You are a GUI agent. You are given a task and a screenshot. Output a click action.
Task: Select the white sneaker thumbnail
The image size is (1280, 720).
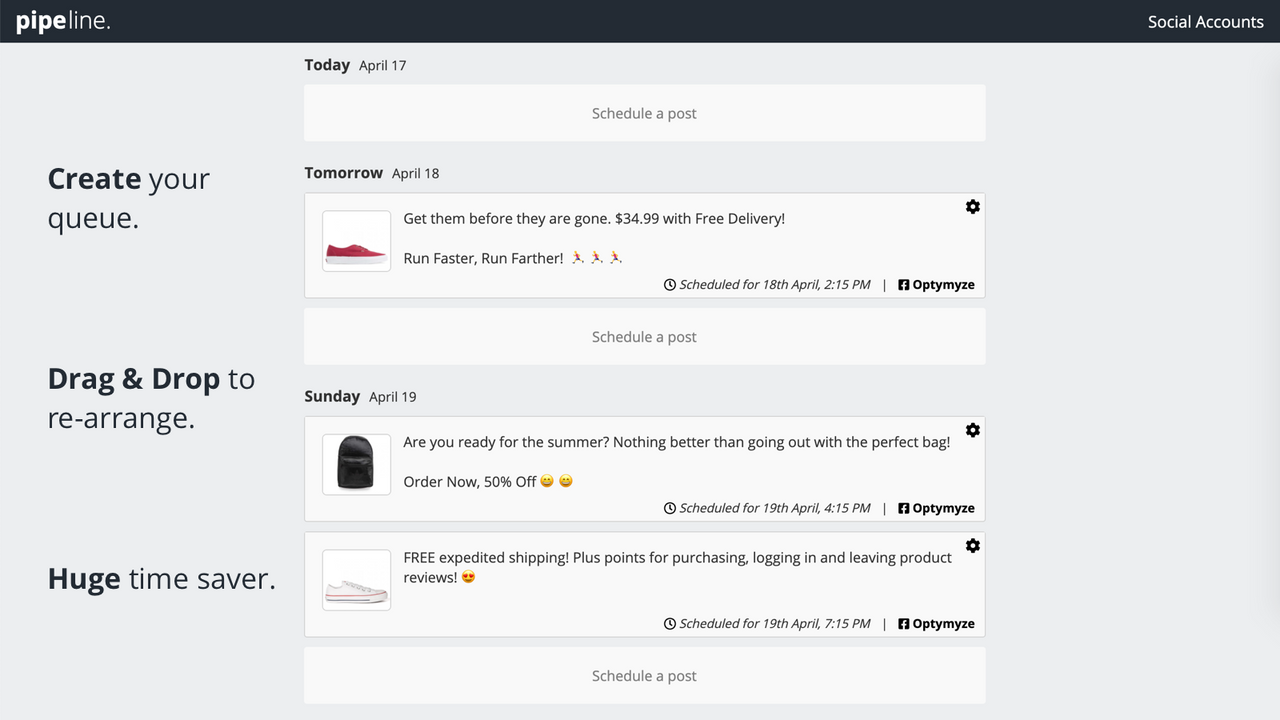point(357,580)
